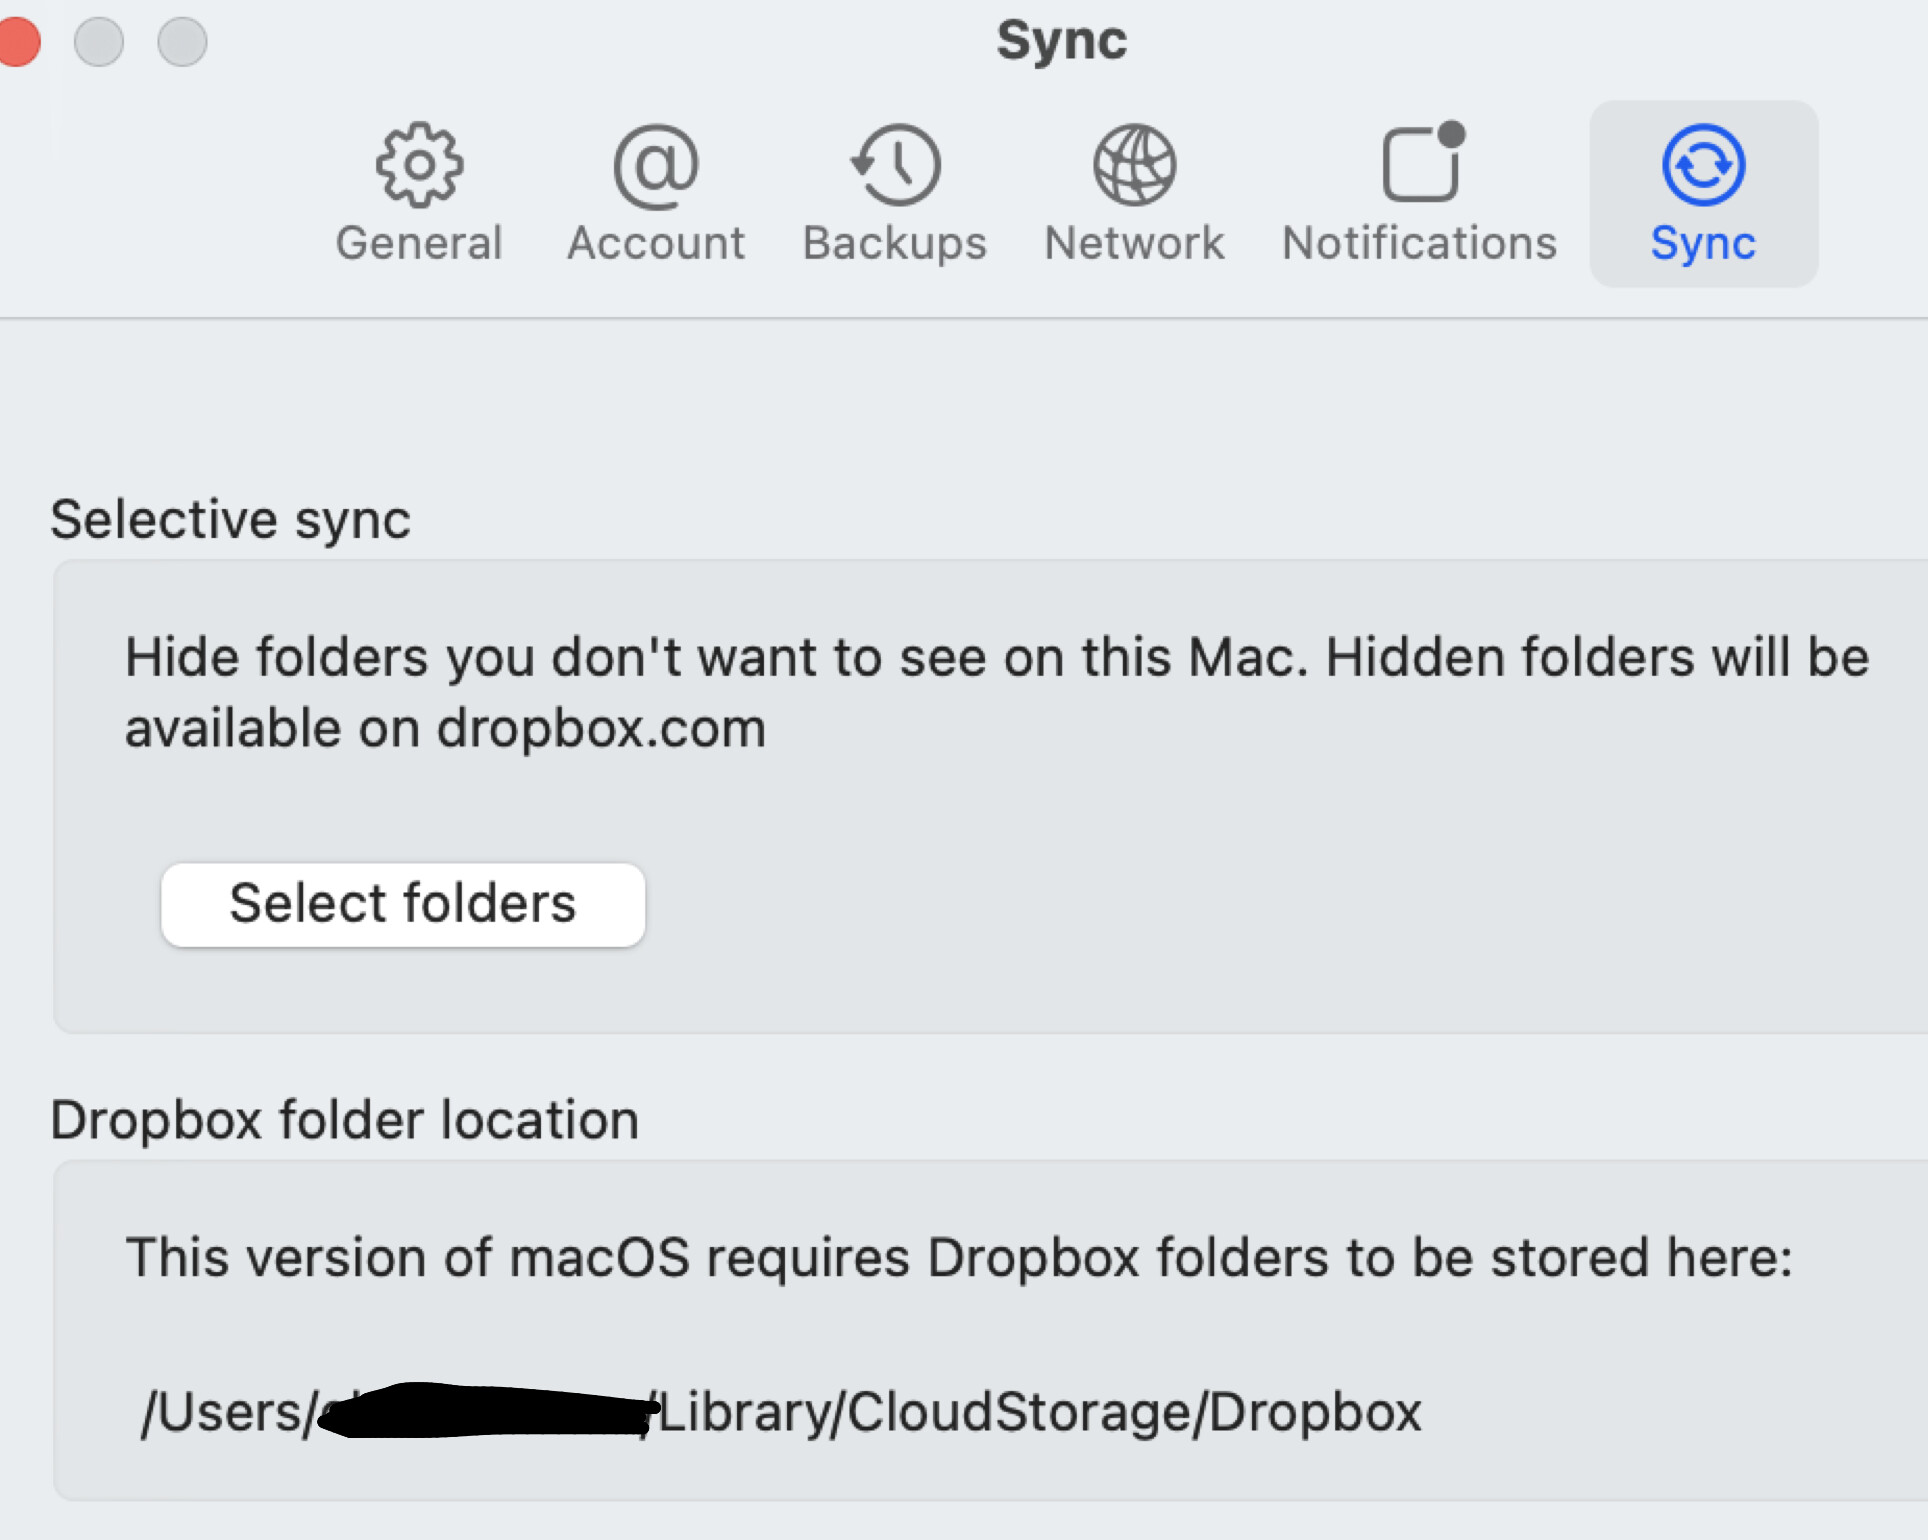
Task: Select the blue Sync arrows icon
Action: click(x=1704, y=165)
